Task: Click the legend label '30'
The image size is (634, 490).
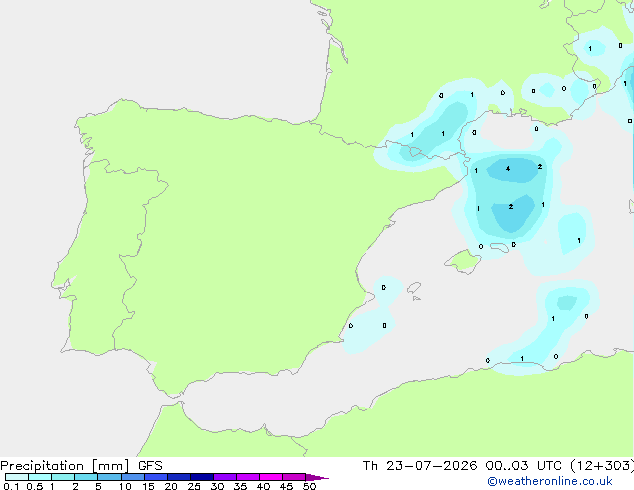Action: coord(217,486)
